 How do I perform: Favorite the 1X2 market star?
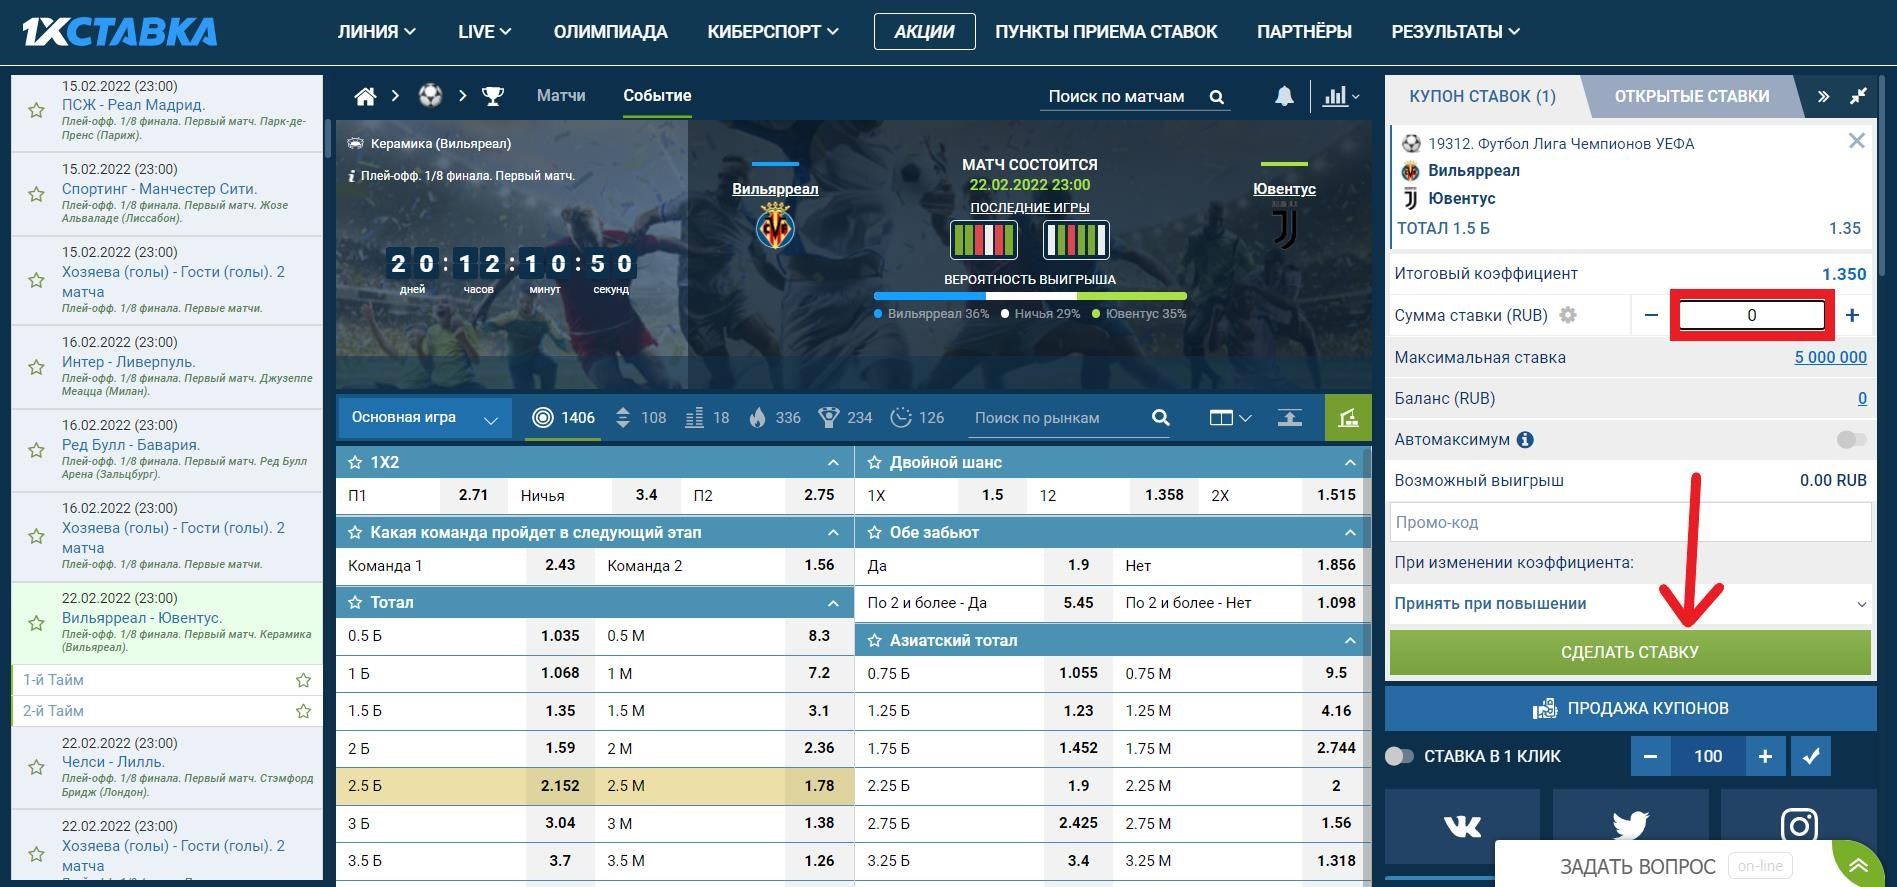354,462
